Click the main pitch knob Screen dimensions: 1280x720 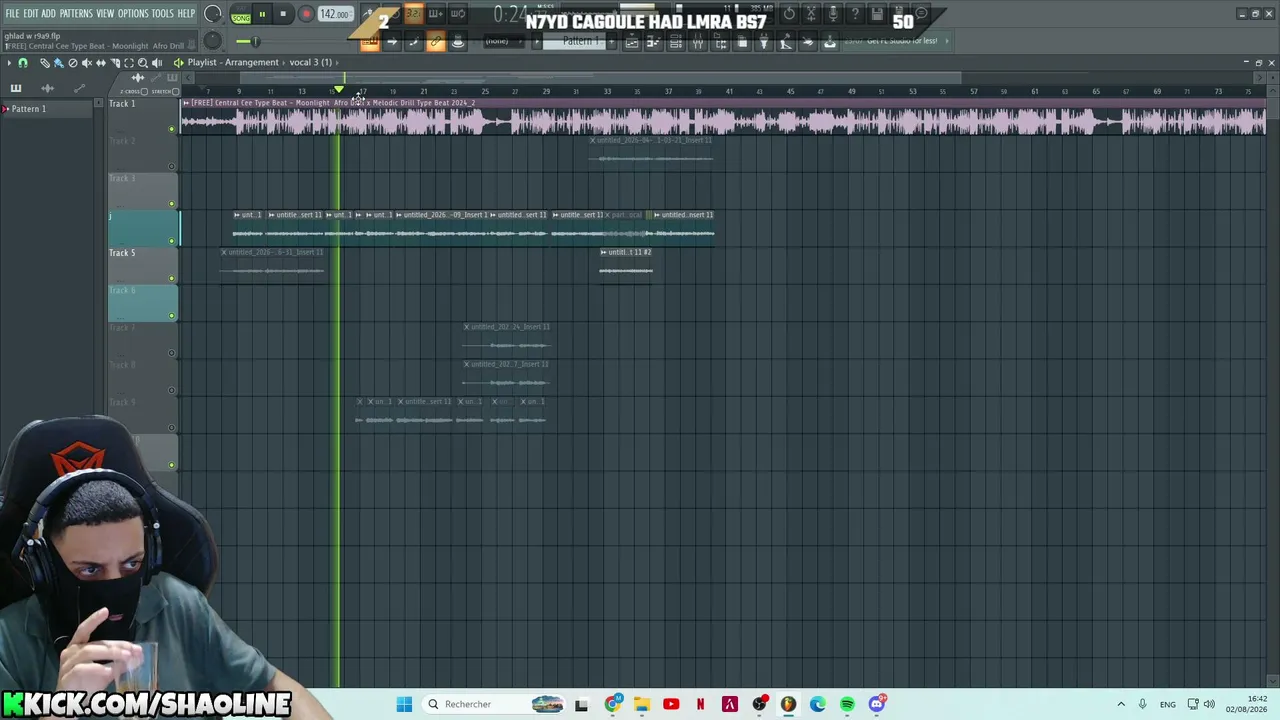212,41
